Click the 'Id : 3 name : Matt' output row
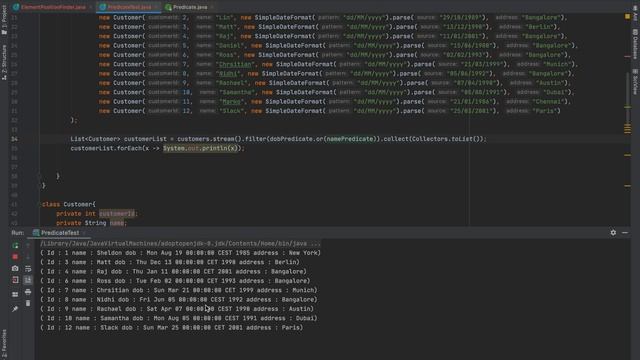 point(170,262)
